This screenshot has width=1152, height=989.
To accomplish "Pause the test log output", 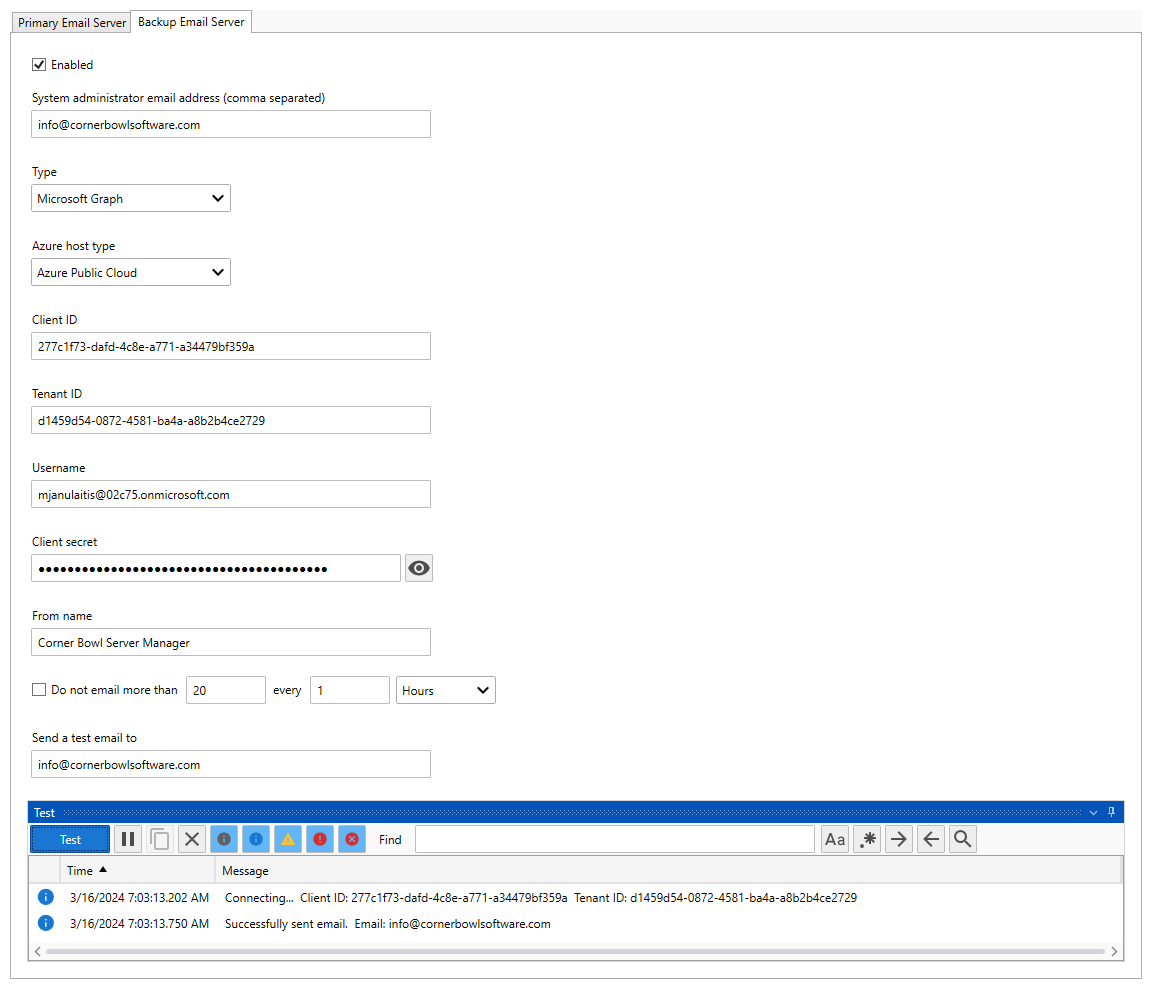I will [128, 839].
